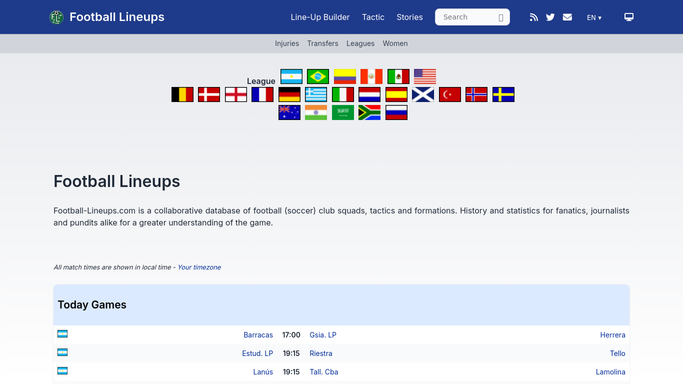Viewport: 683px width, 384px height.
Task: Navigate to the Women section
Action: click(x=395, y=44)
